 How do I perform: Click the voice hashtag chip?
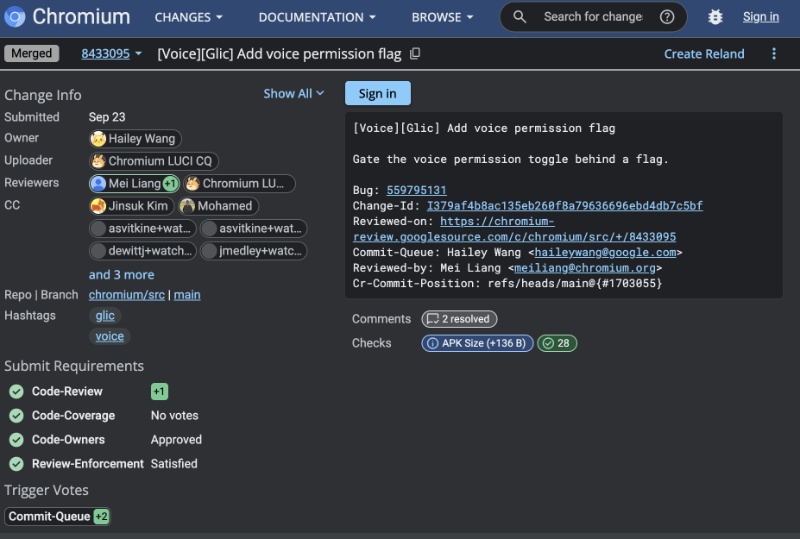(x=110, y=336)
